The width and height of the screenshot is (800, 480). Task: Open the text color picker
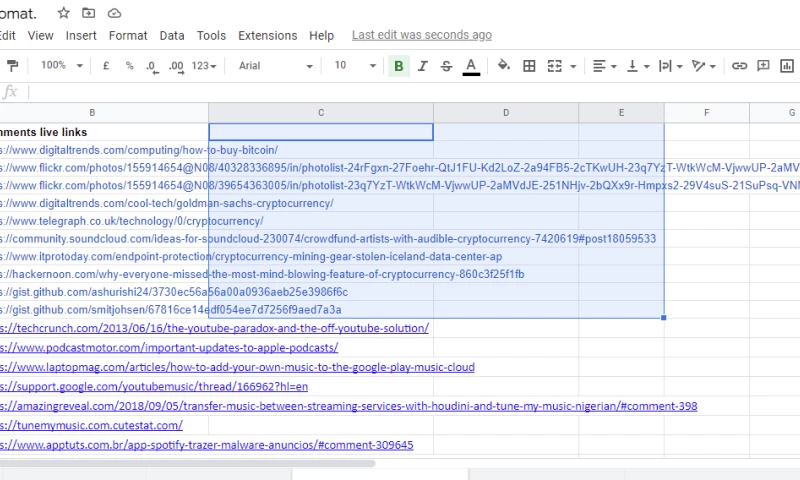[471, 66]
